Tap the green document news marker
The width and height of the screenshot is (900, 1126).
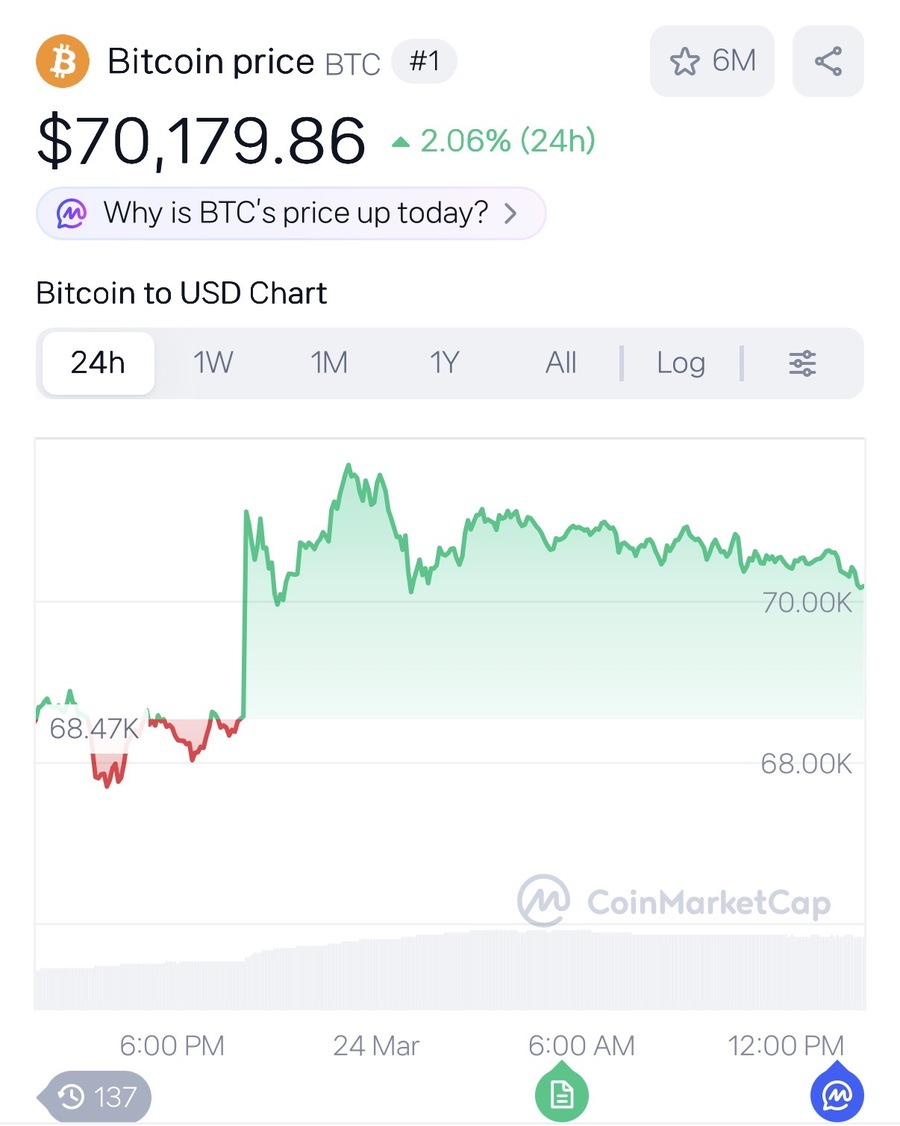pos(561,1096)
